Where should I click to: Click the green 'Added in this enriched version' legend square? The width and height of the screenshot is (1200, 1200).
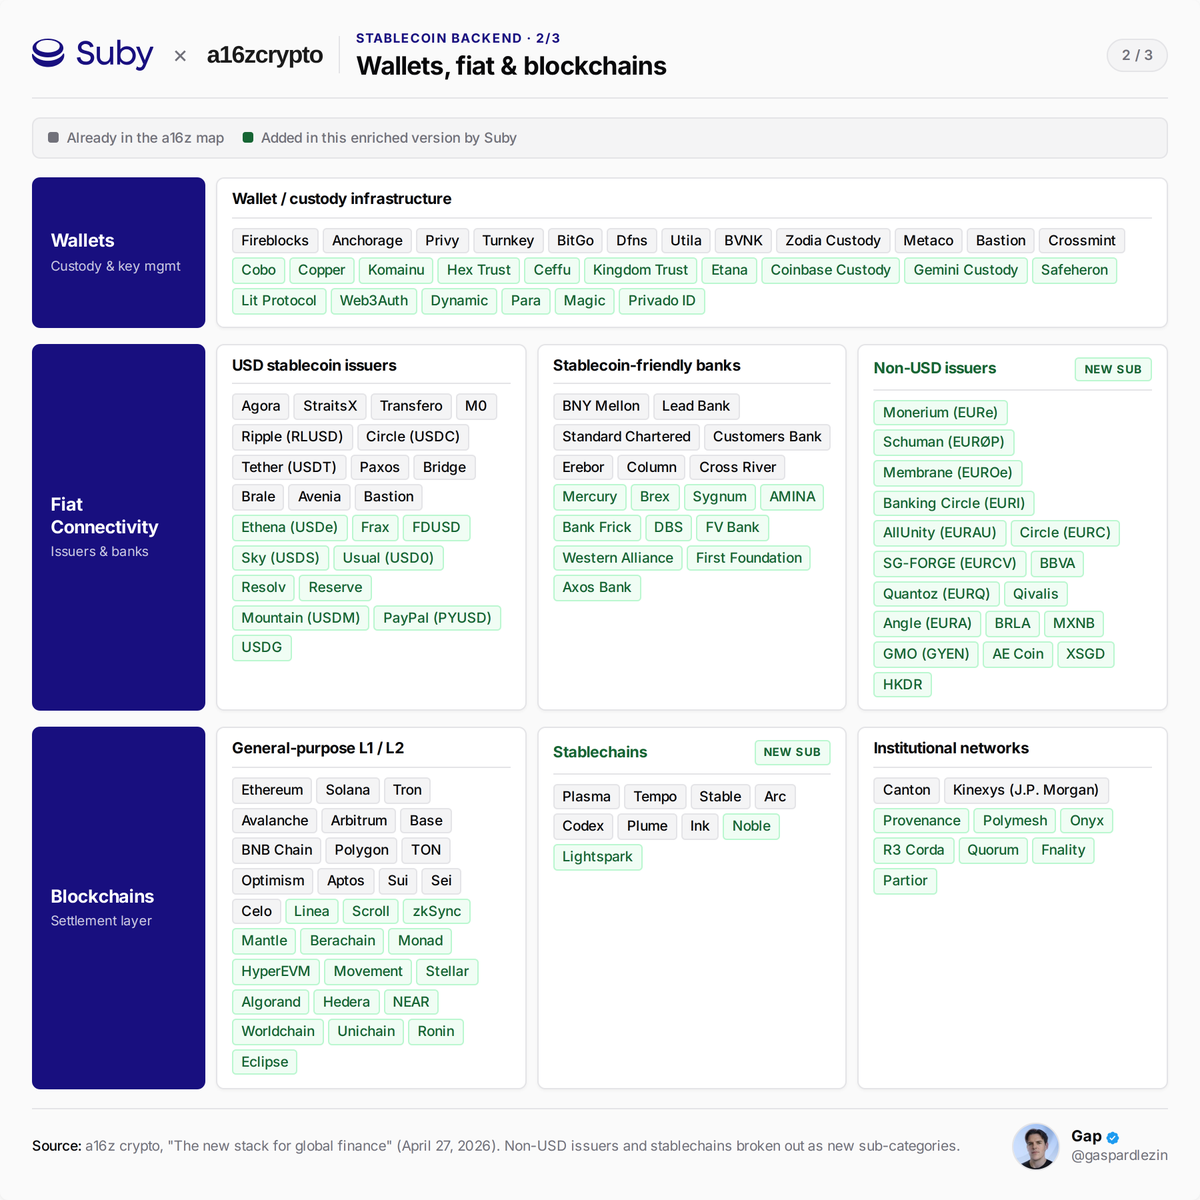[x=248, y=138]
